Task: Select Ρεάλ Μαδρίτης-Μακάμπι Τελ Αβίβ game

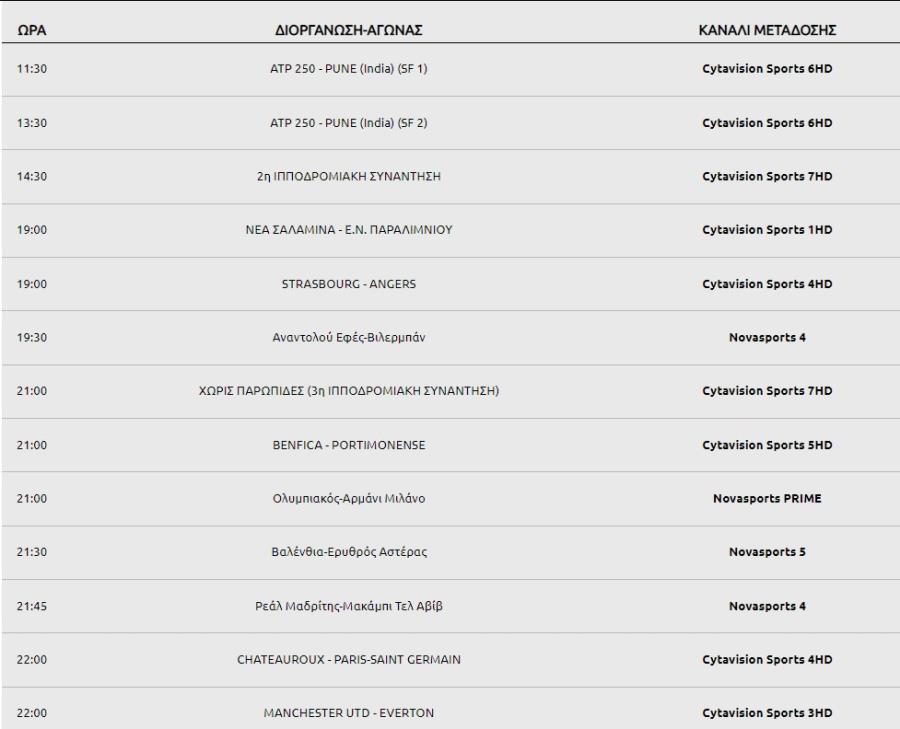Action: [348, 606]
